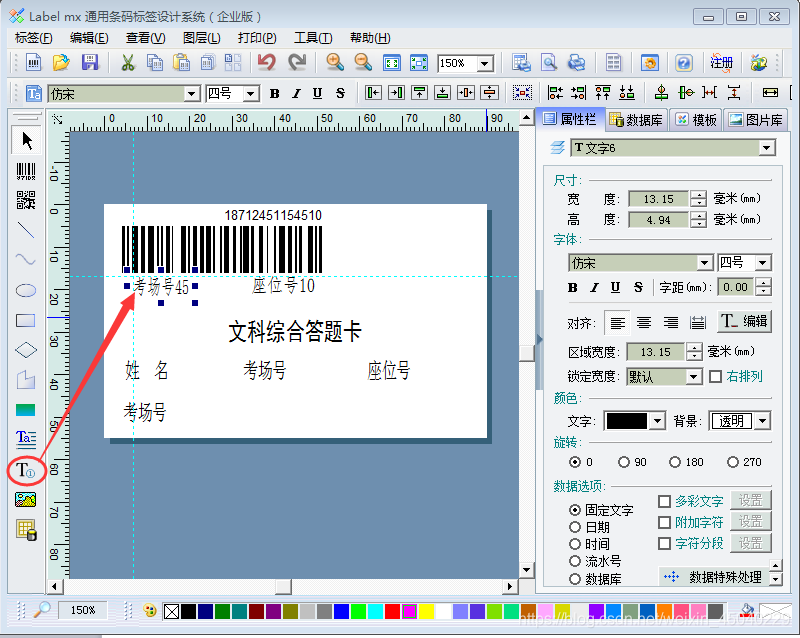Choose the ellipse shape tool
The image size is (800, 638).
(26, 290)
